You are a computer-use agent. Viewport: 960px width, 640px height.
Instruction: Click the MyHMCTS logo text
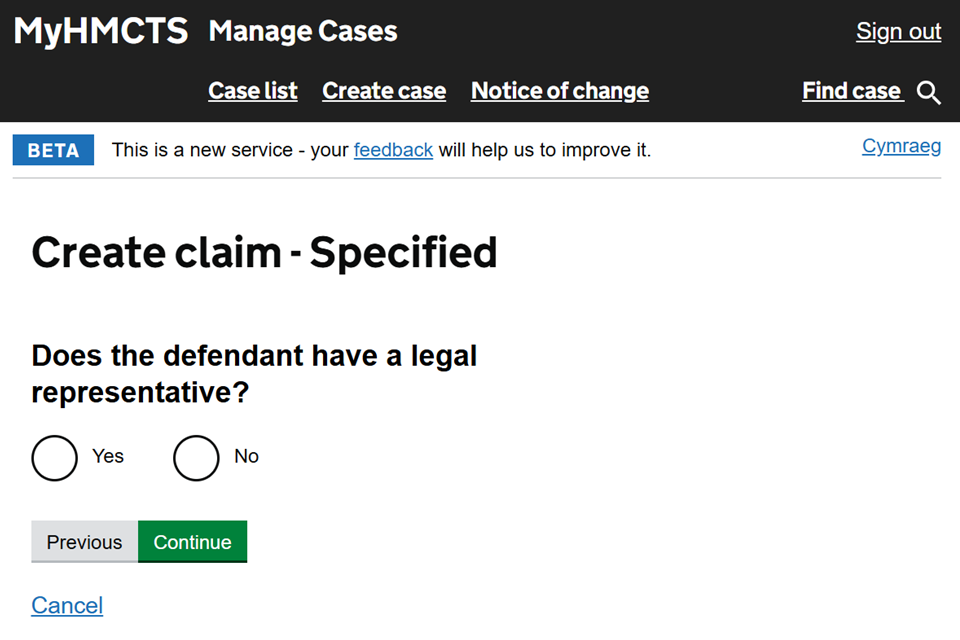pos(100,31)
